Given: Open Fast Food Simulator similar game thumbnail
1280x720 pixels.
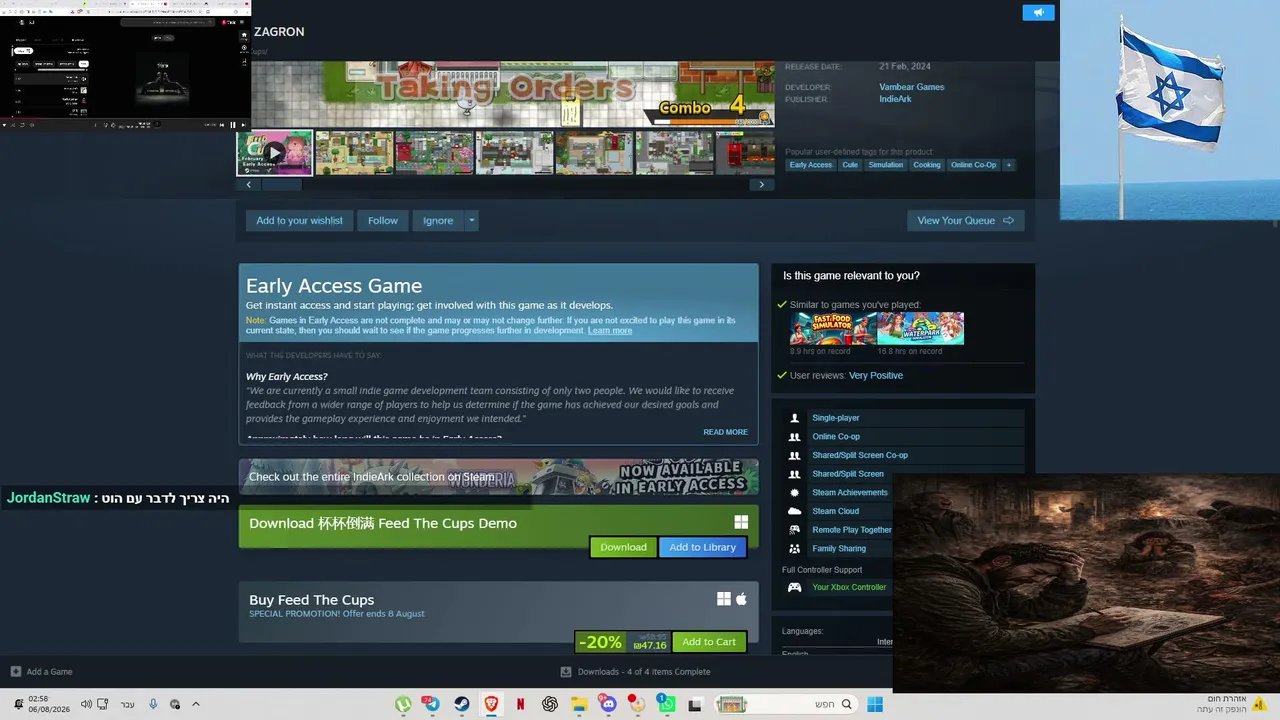Looking at the screenshot, I should [x=832, y=329].
